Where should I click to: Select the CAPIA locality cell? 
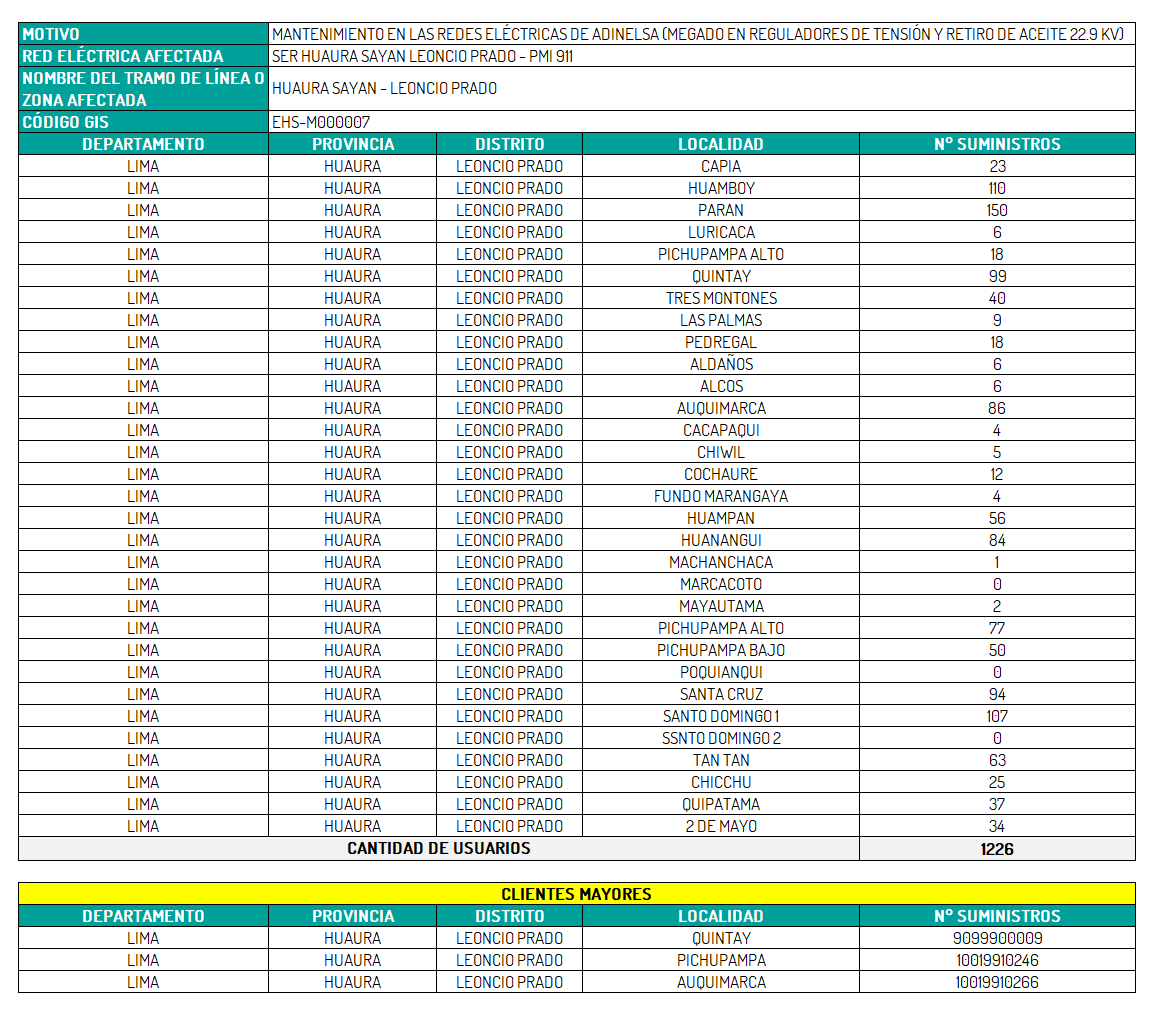tap(720, 166)
